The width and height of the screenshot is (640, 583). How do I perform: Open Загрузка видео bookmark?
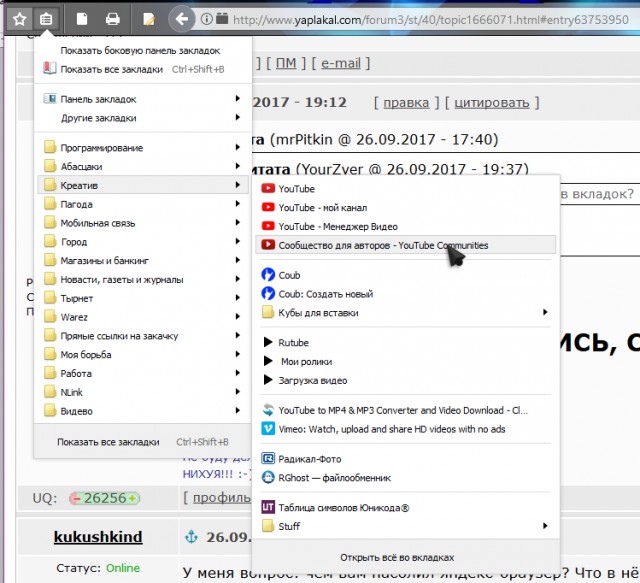coord(406,381)
